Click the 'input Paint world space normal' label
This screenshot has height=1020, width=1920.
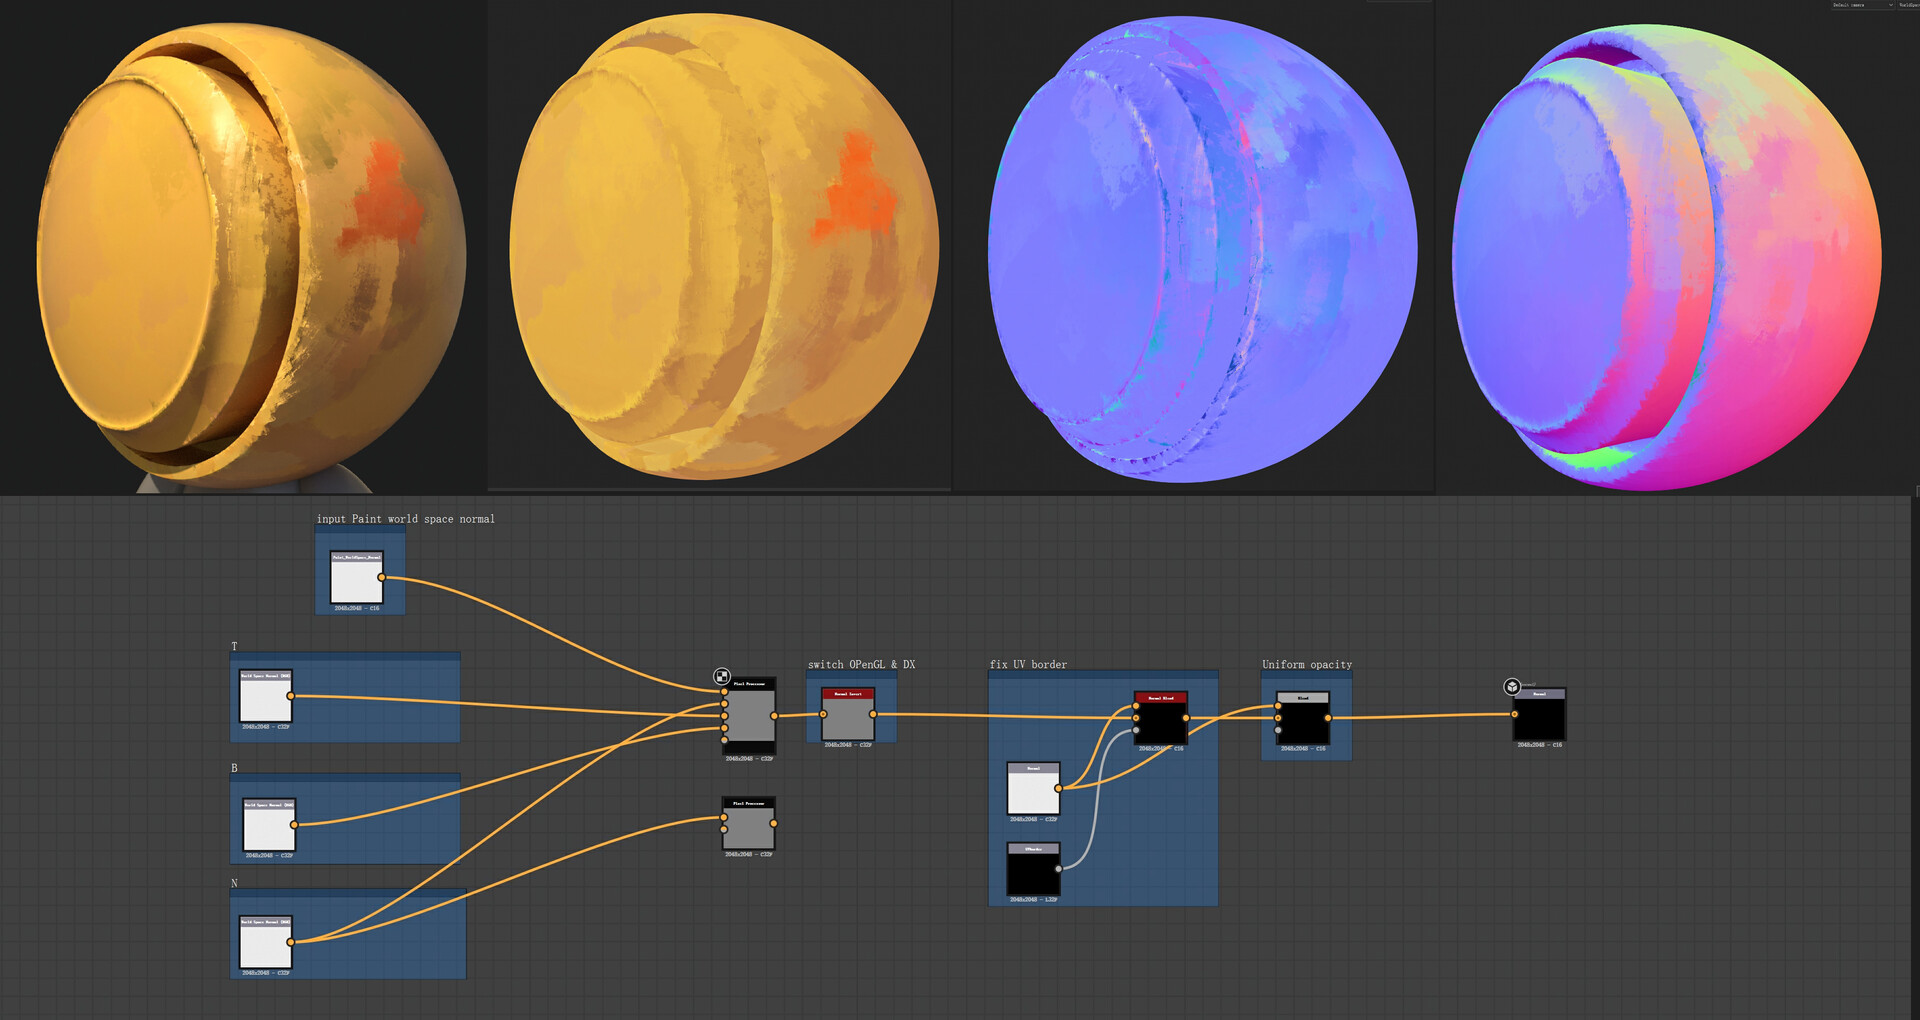click(x=406, y=519)
